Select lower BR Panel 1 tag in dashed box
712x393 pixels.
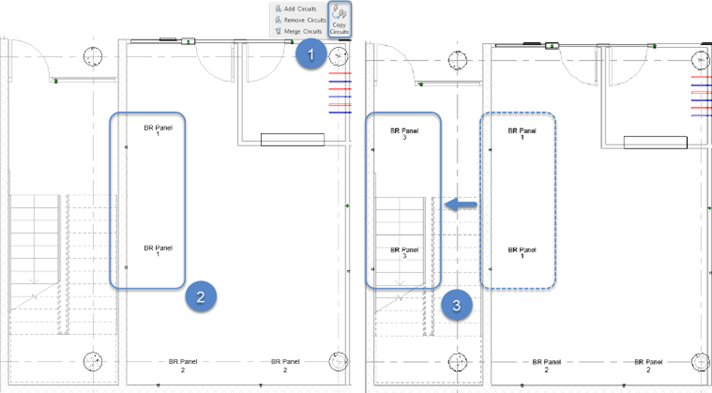(x=522, y=253)
